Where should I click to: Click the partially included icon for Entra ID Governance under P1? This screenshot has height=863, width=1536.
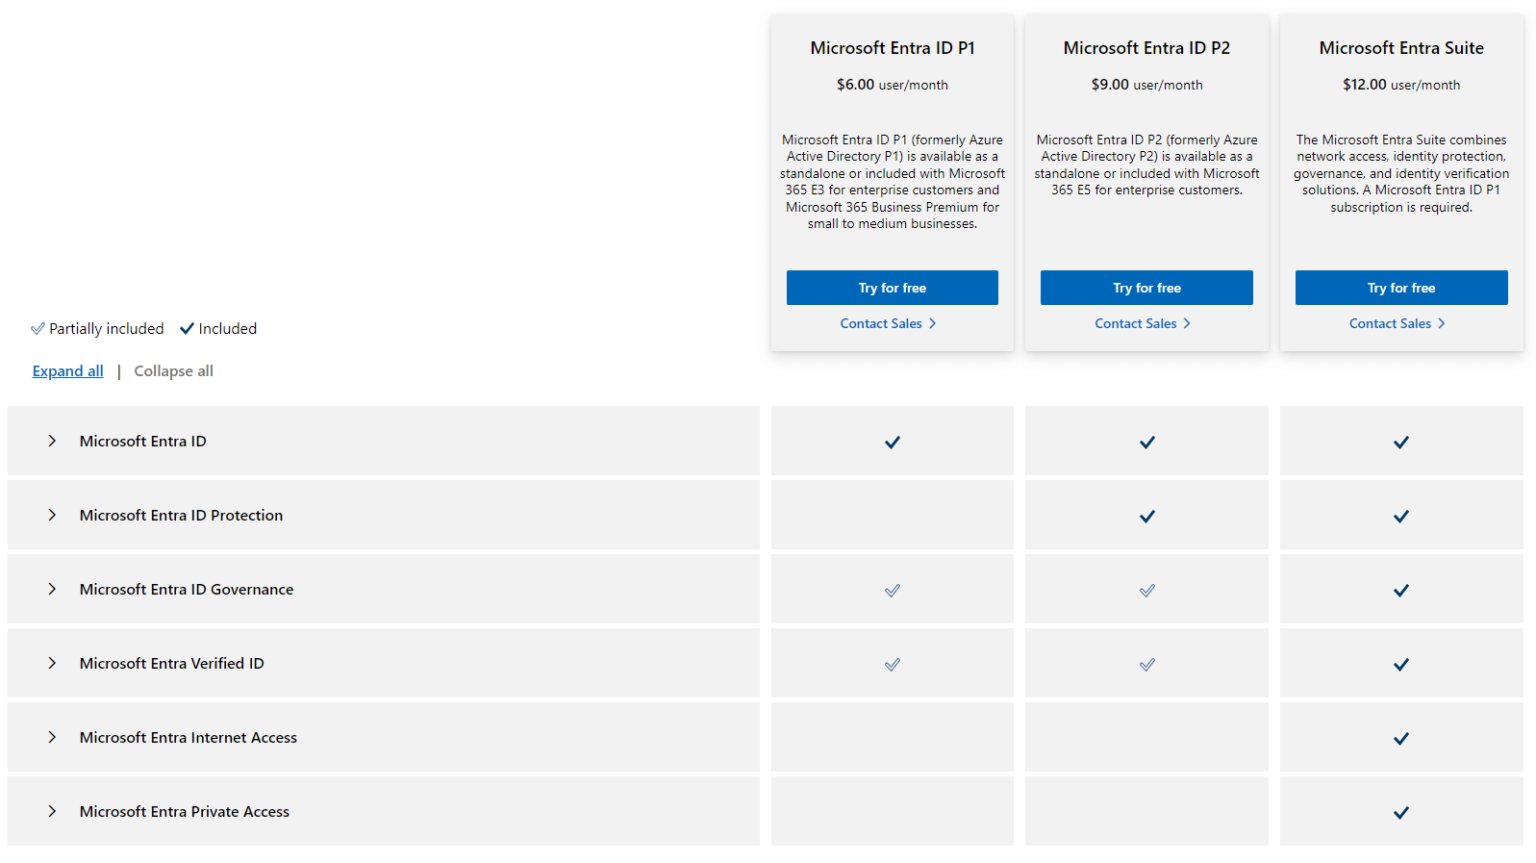point(893,590)
